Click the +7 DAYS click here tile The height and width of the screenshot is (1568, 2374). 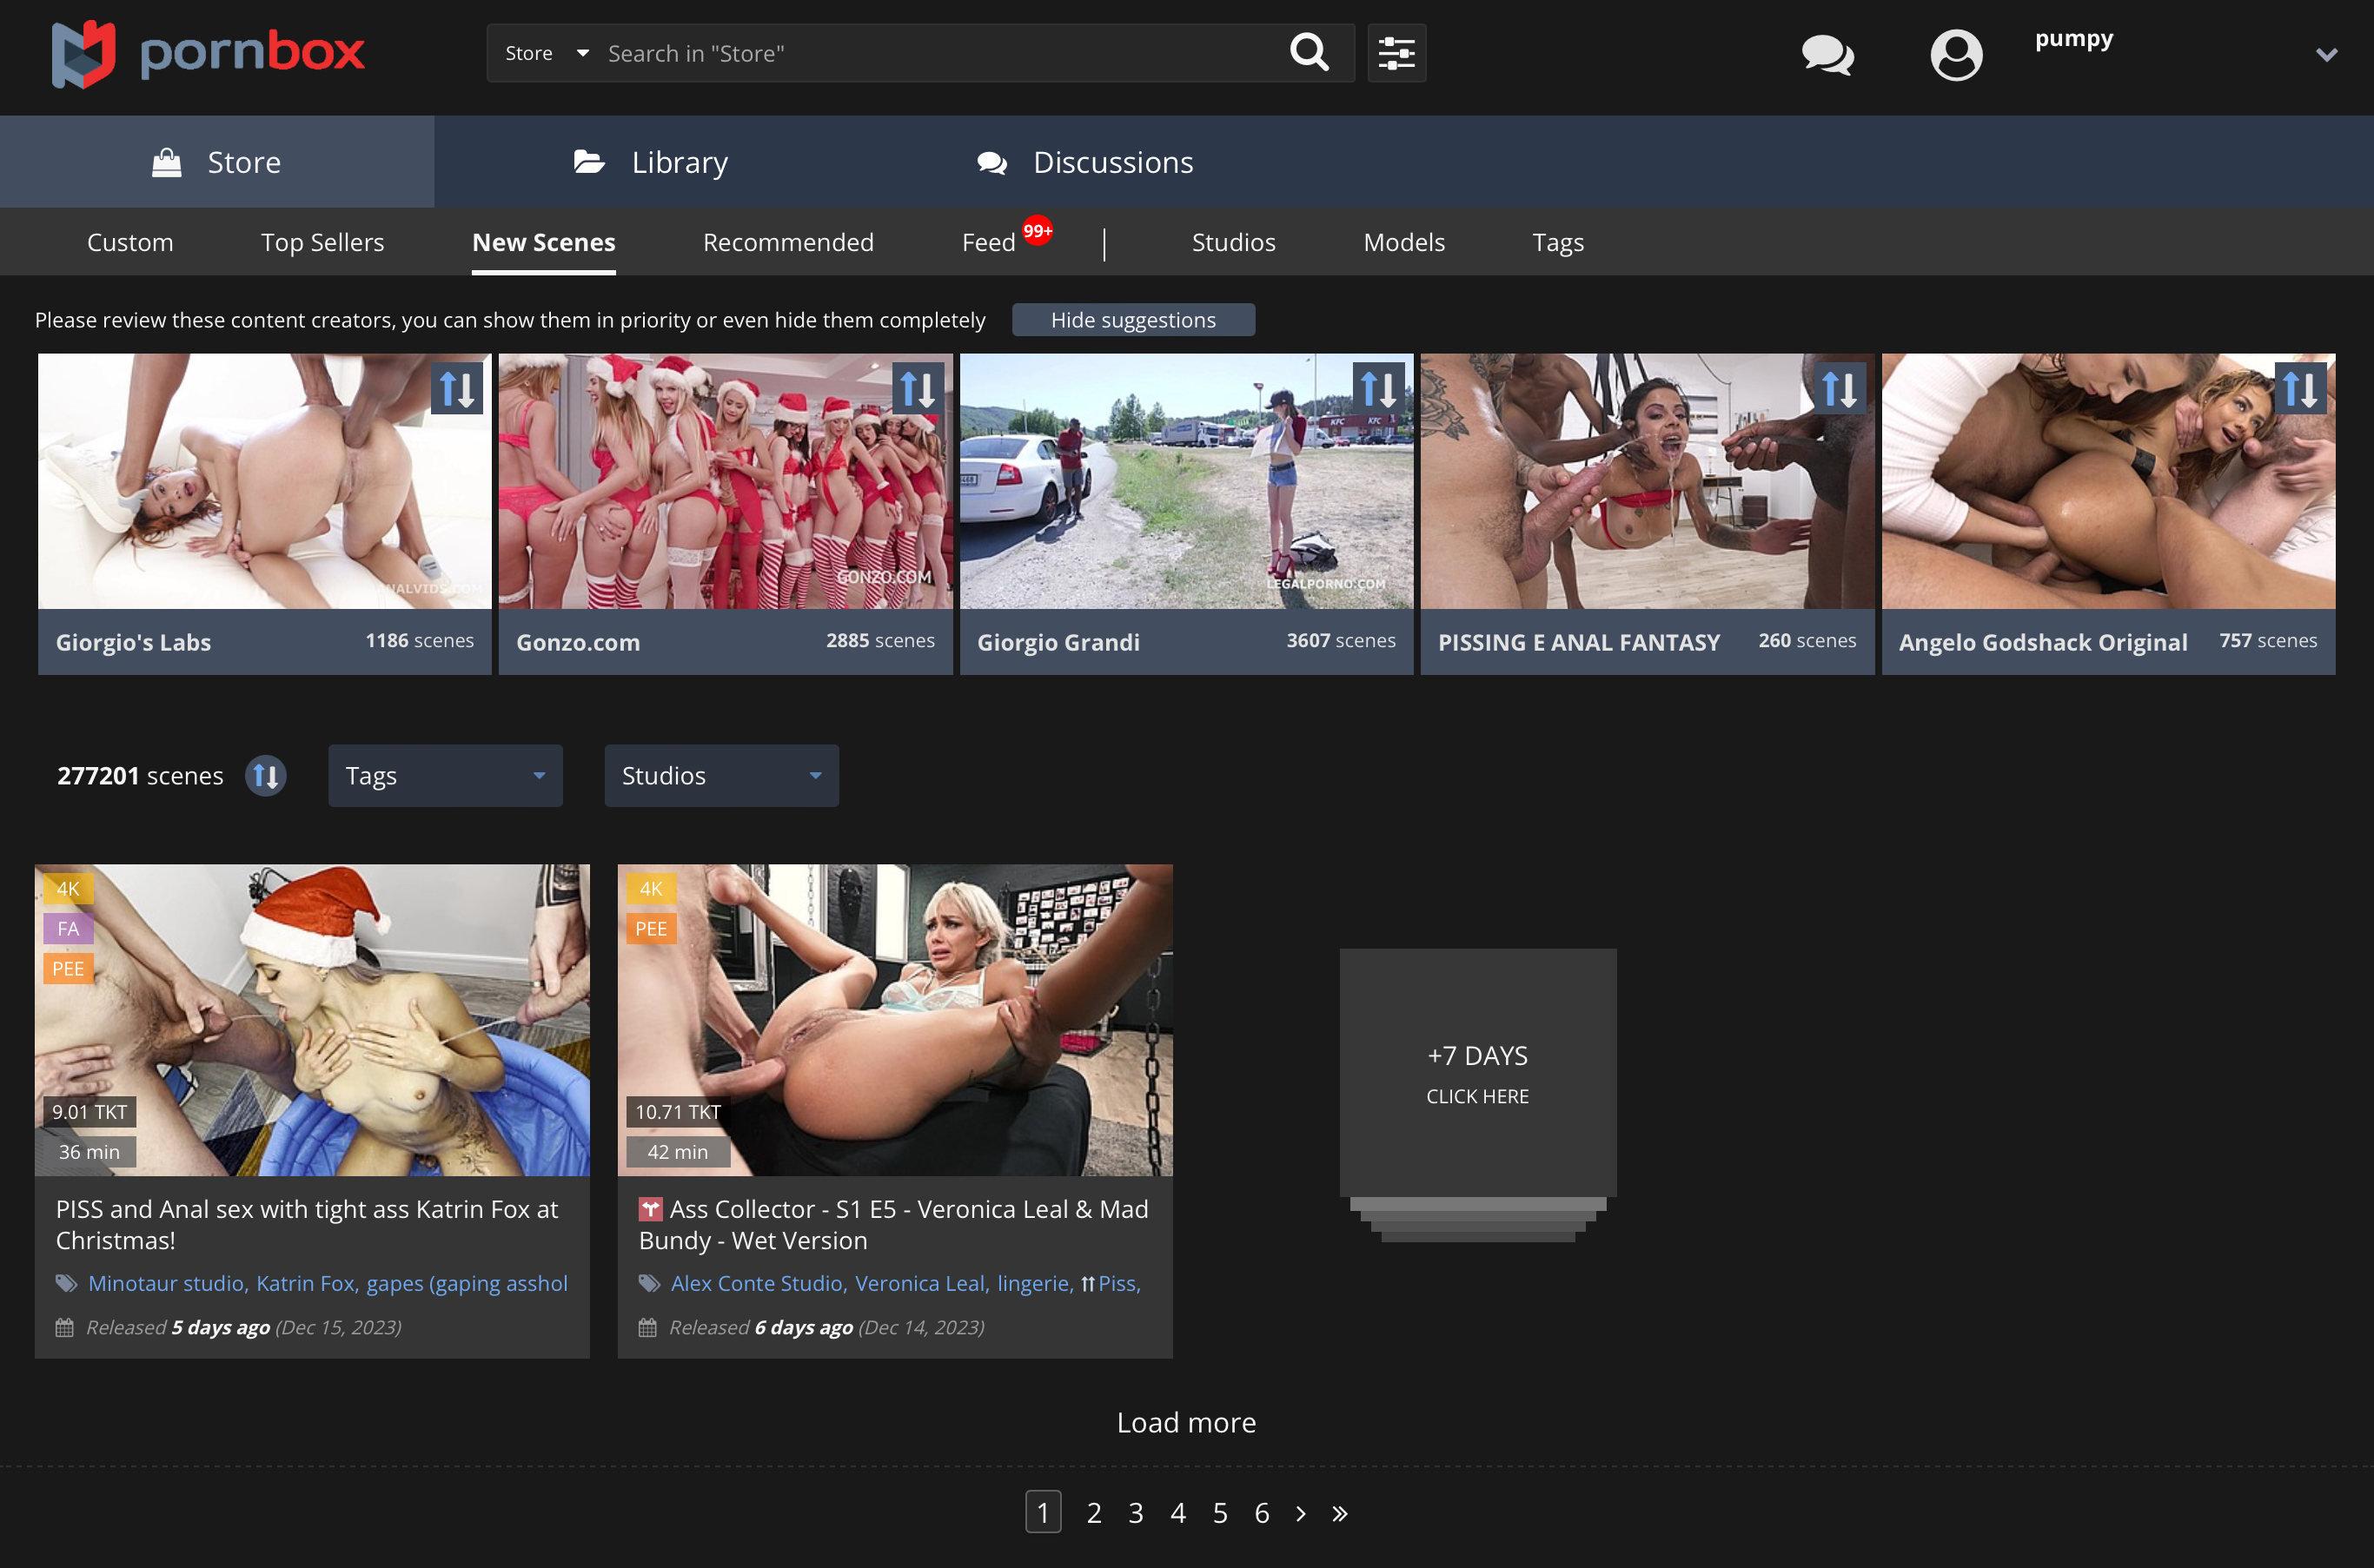click(x=1477, y=1073)
